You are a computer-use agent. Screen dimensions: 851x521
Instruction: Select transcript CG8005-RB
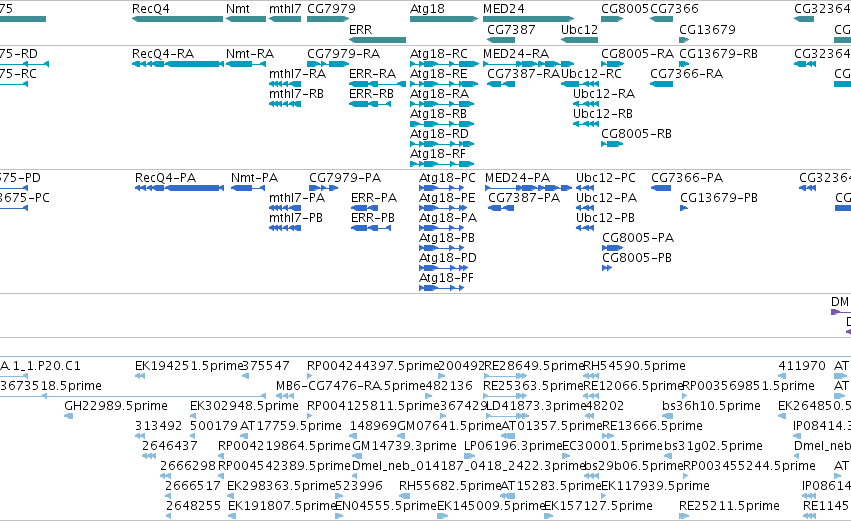click(612, 144)
